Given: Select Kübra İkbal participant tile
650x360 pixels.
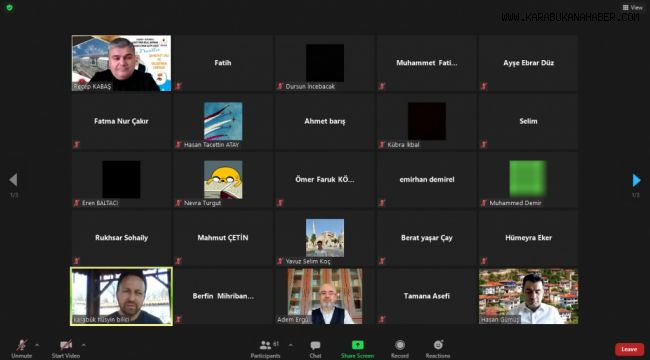Looking at the screenshot, I should click(427, 122).
